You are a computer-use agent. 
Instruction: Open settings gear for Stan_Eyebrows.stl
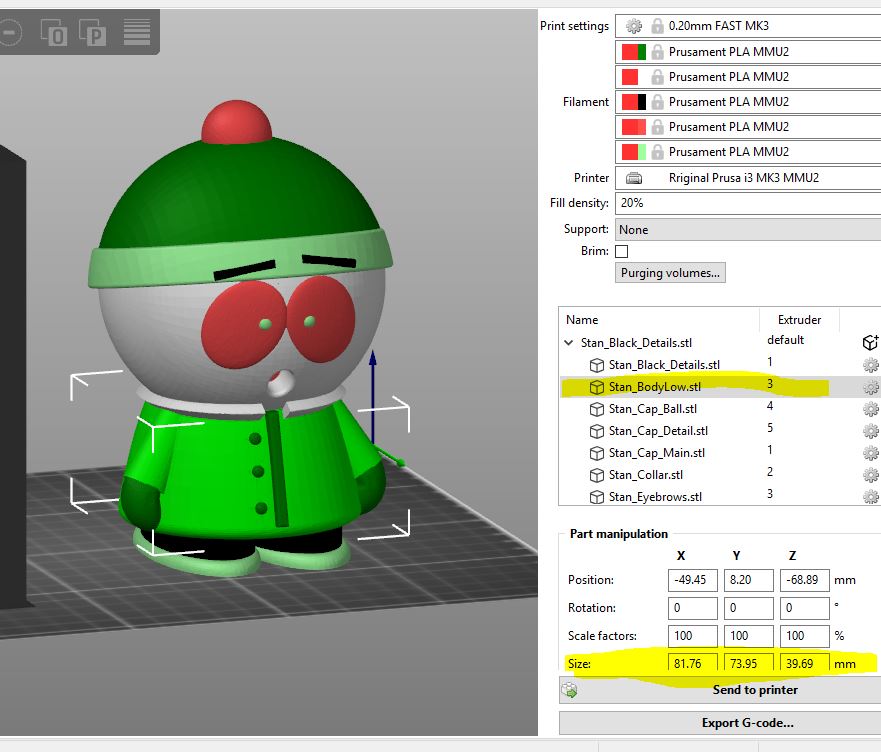tap(869, 497)
